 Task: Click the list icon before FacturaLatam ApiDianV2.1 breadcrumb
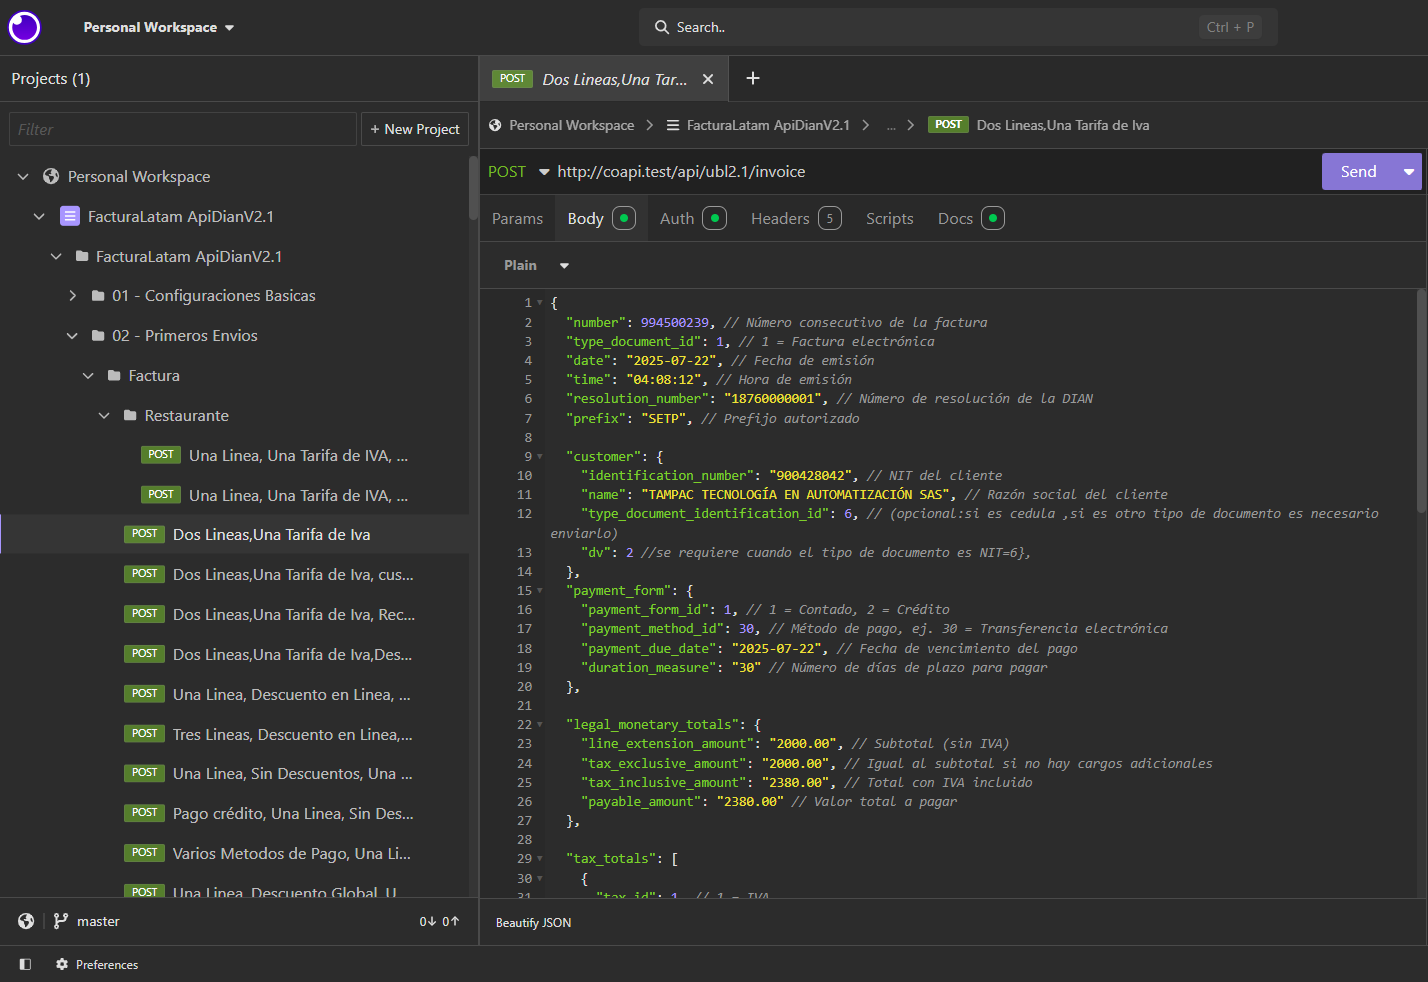point(673,125)
